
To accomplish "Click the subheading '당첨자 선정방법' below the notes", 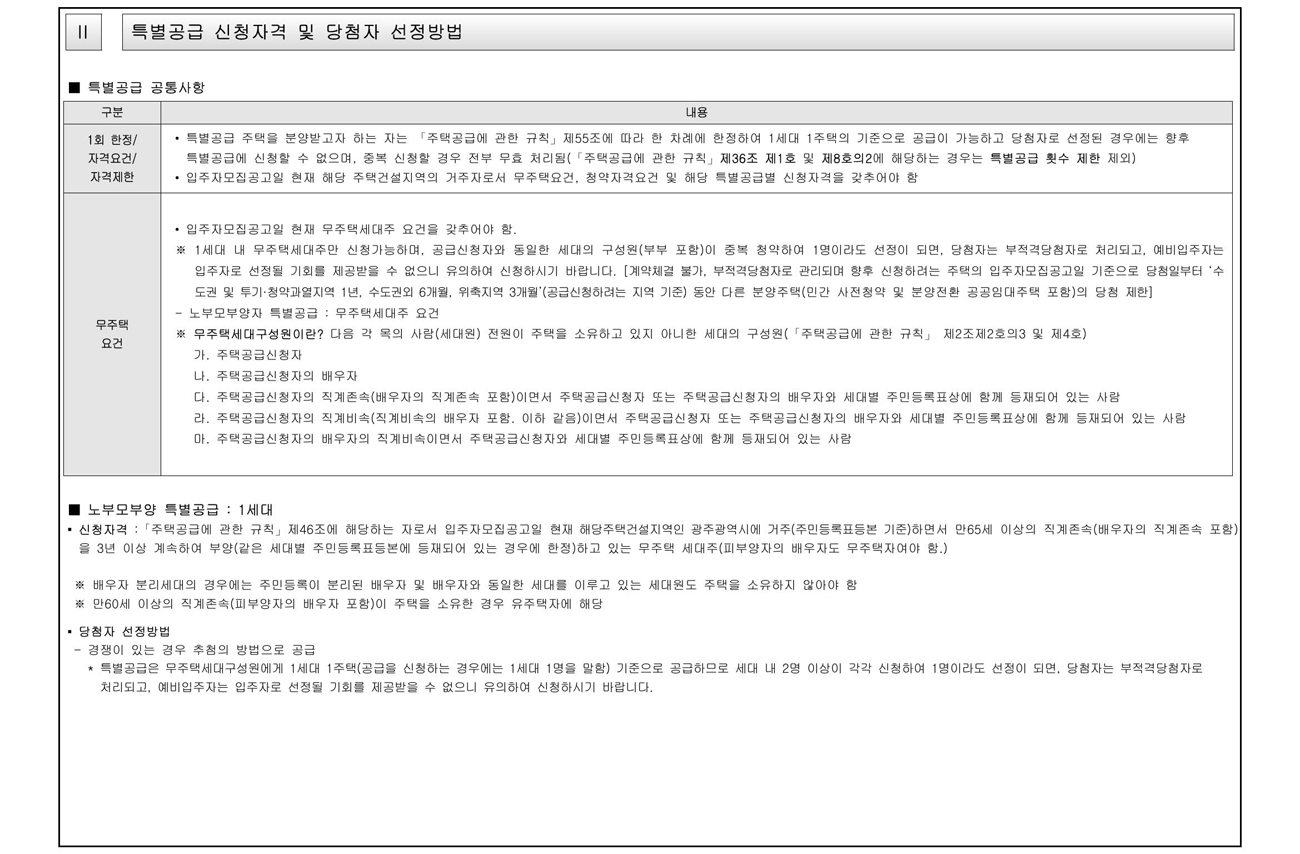I will click(122, 631).
